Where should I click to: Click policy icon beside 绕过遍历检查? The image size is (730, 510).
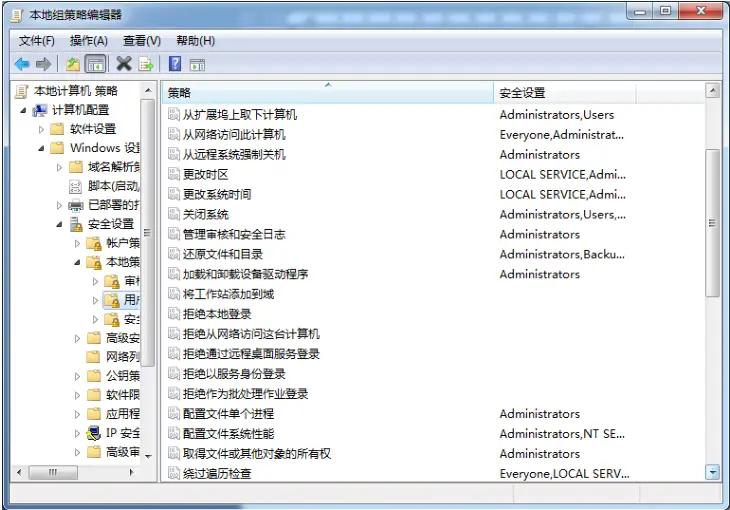pyautogui.click(x=174, y=473)
